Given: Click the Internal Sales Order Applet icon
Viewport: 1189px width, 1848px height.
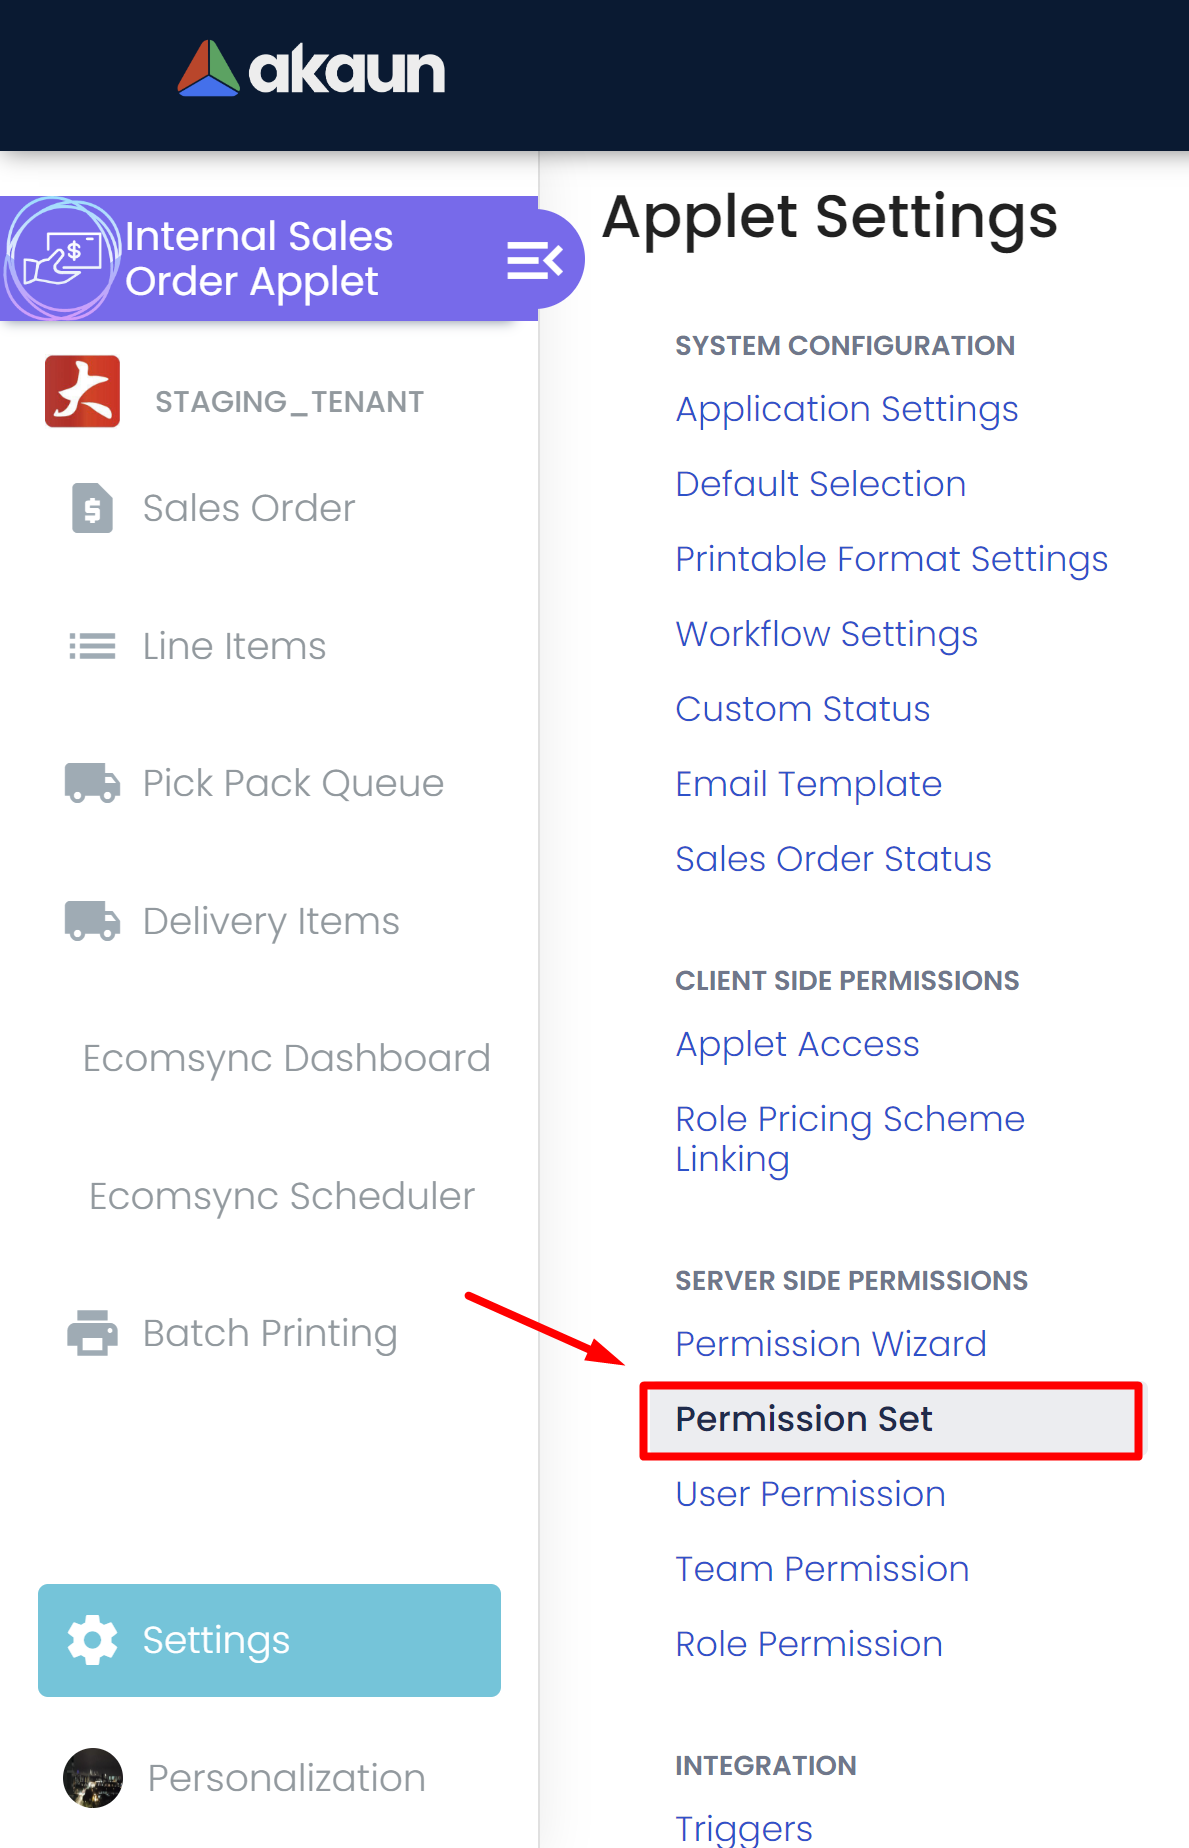Looking at the screenshot, I should 62,258.
